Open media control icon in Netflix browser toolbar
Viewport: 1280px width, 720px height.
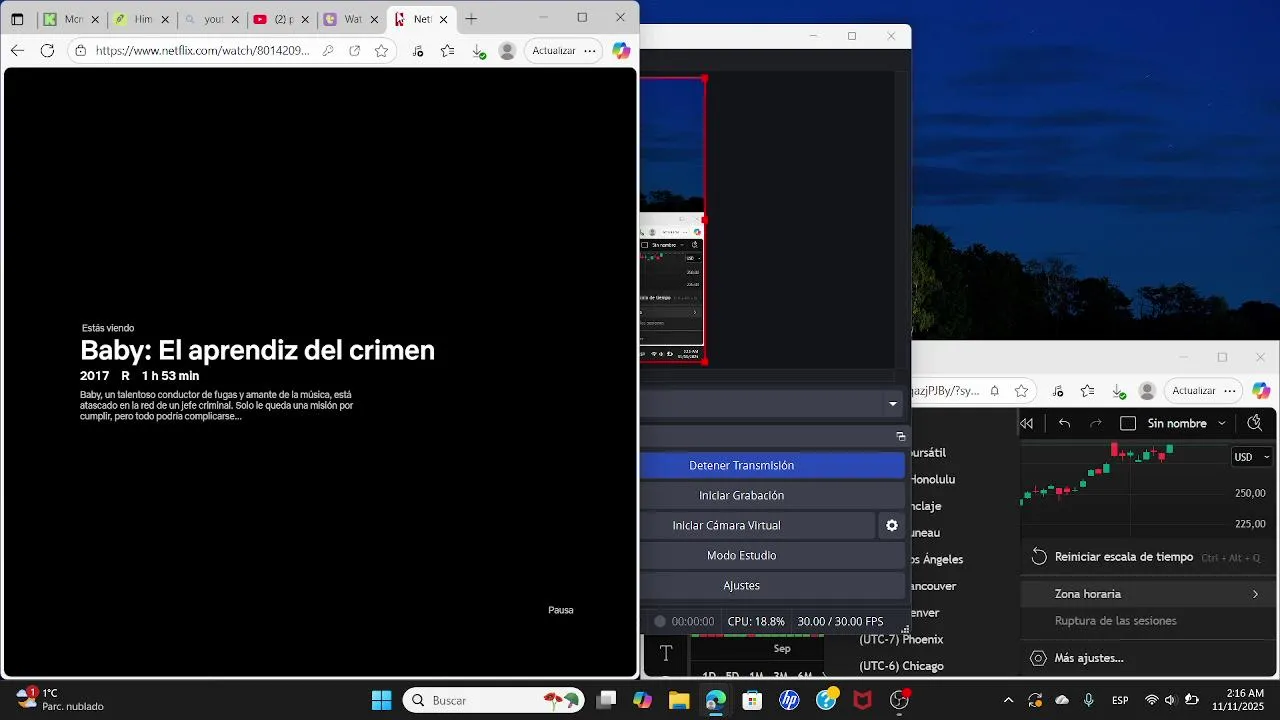[418, 50]
